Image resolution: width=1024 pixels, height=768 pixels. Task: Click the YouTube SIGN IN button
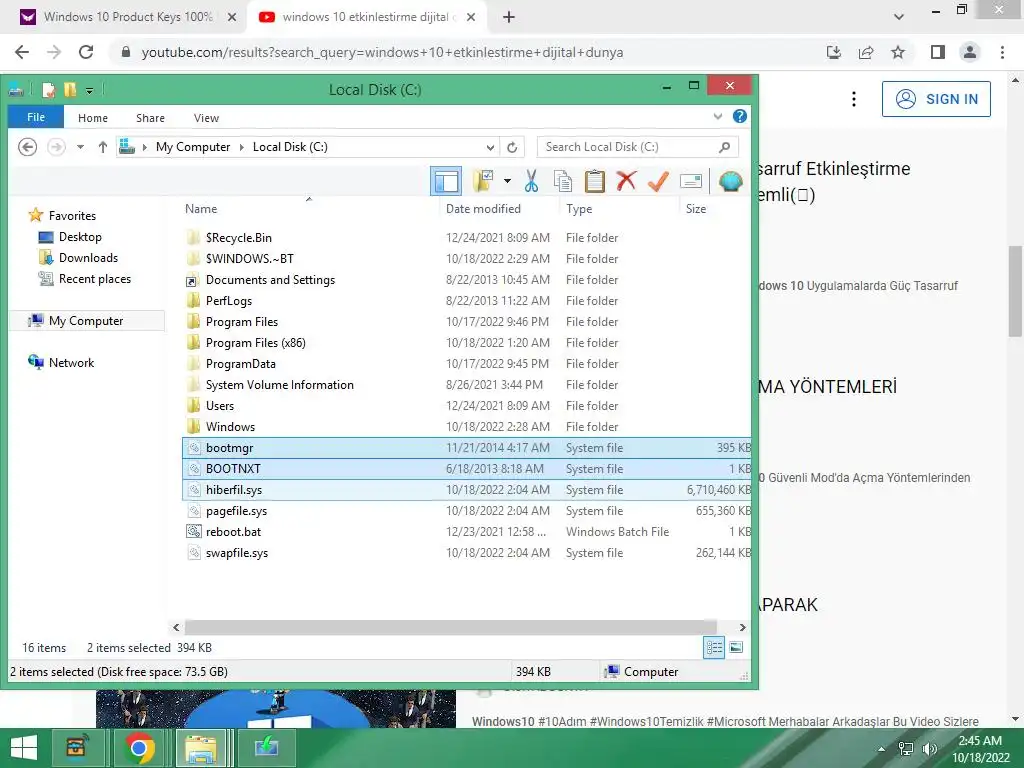(936, 99)
